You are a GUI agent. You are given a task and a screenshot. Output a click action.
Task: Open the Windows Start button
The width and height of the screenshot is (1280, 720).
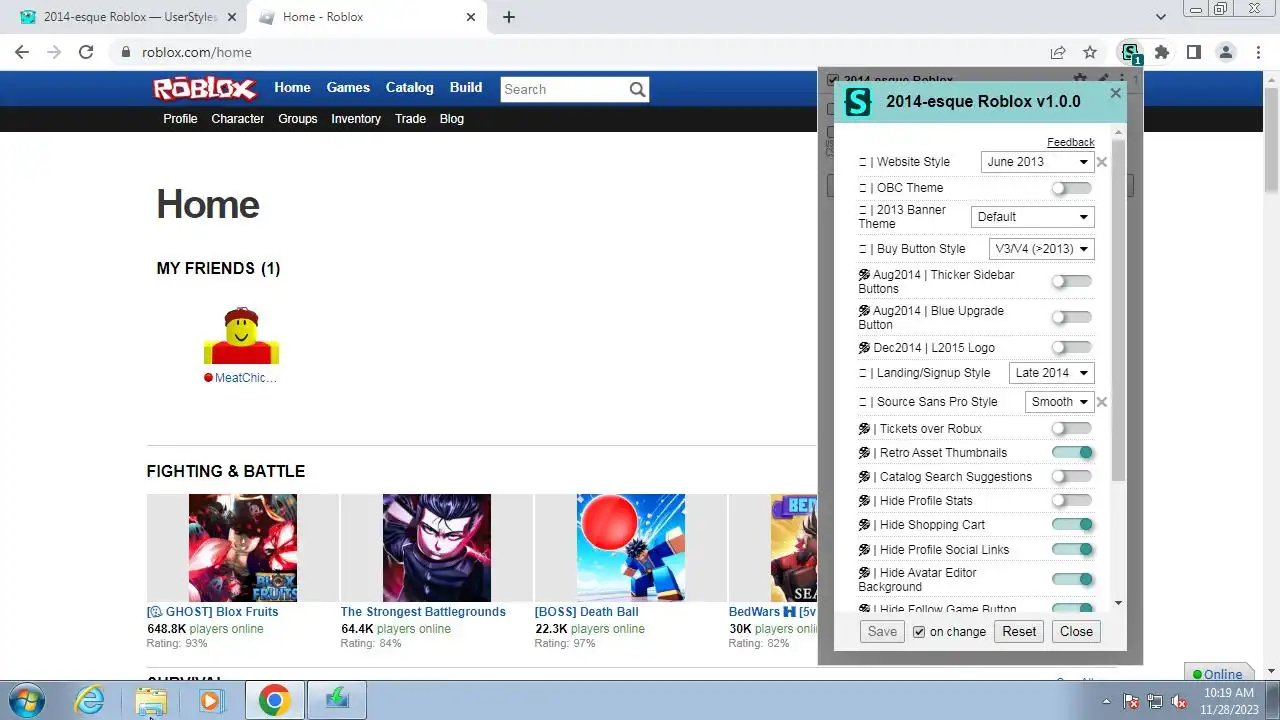click(x=26, y=700)
